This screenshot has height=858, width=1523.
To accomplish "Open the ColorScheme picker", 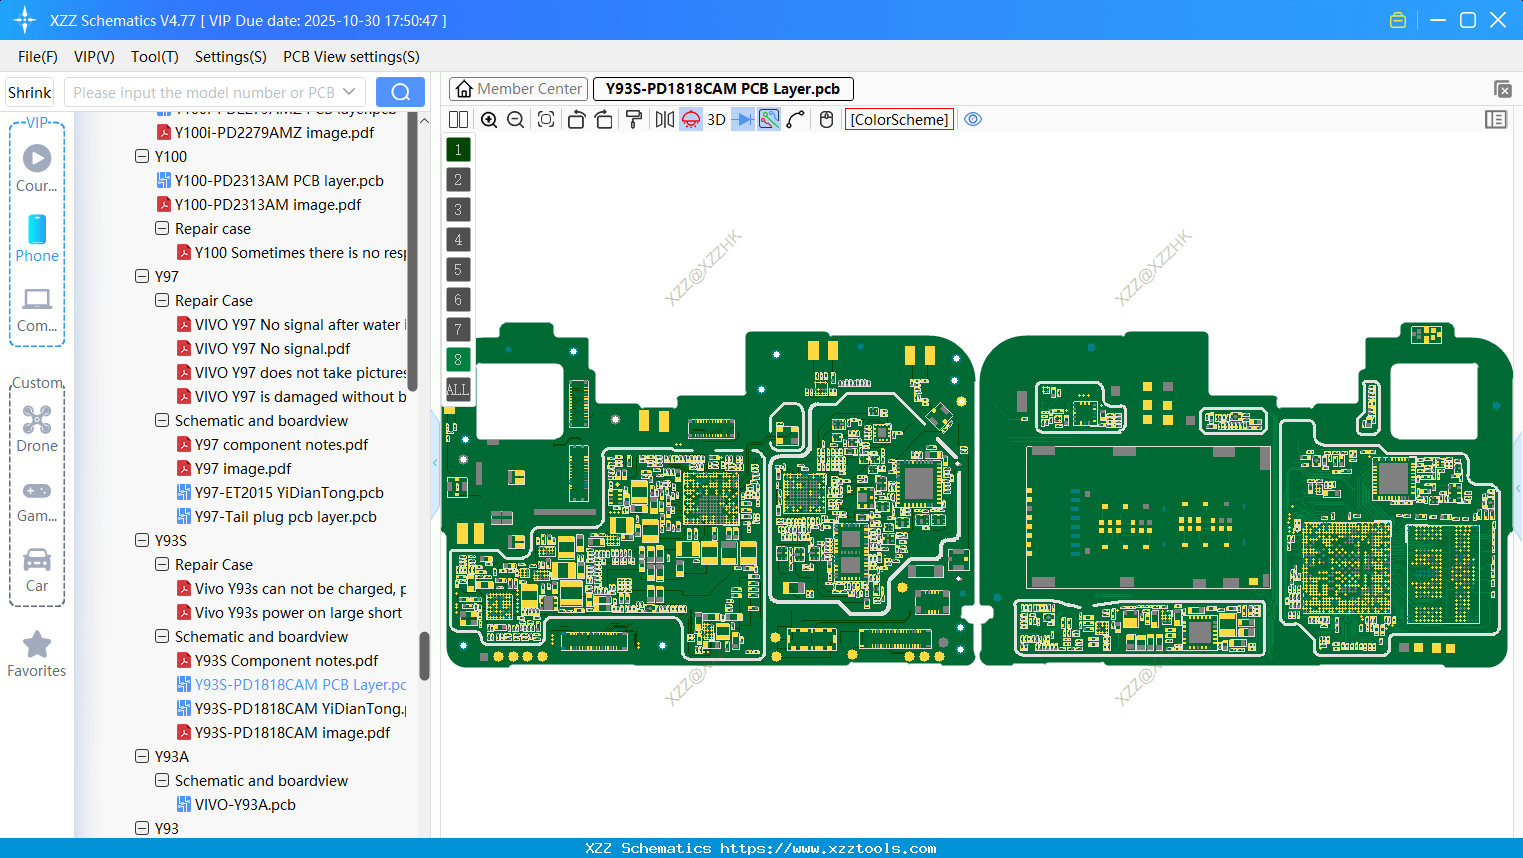I will tap(898, 119).
